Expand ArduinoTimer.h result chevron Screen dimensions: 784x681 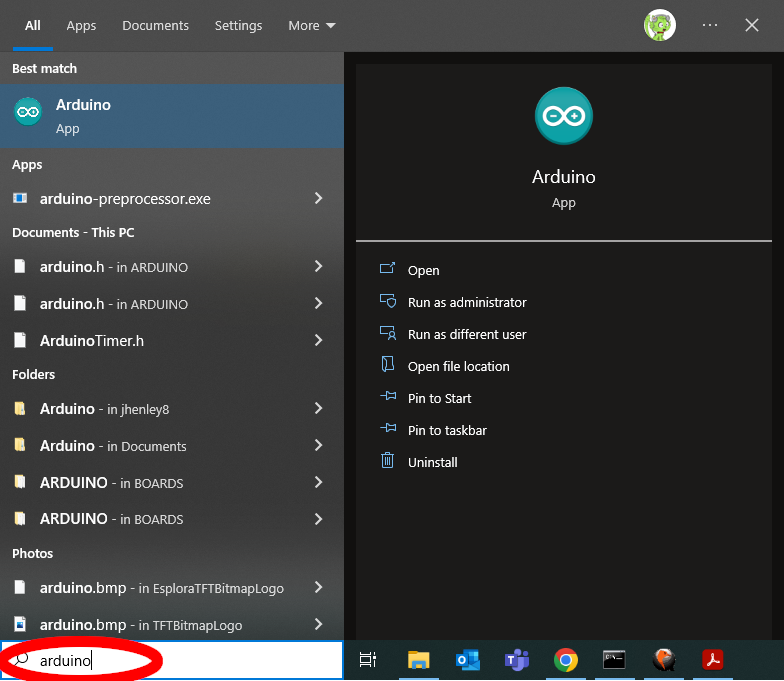click(x=318, y=340)
